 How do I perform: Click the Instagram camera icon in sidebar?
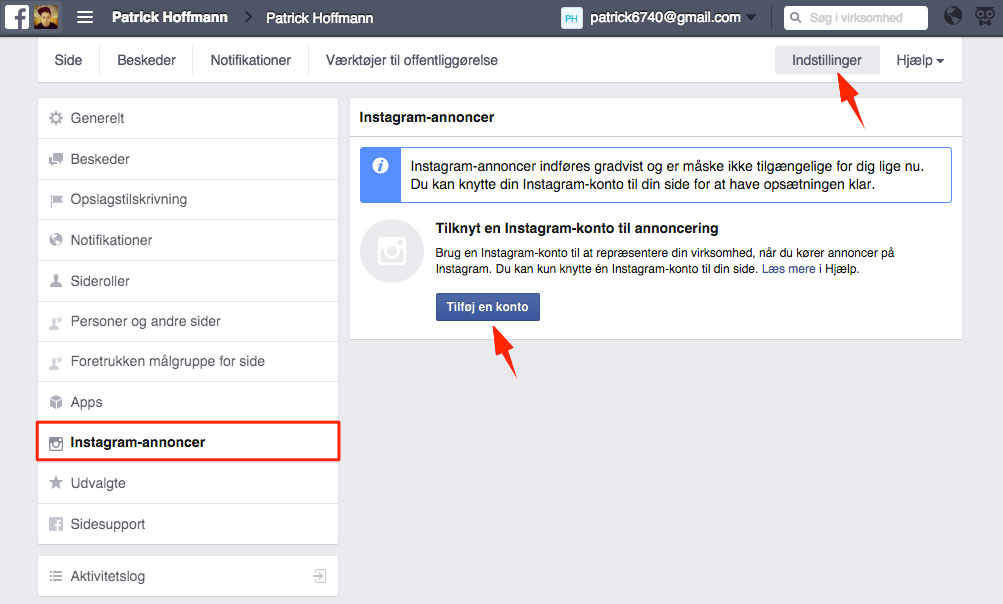click(56, 443)
